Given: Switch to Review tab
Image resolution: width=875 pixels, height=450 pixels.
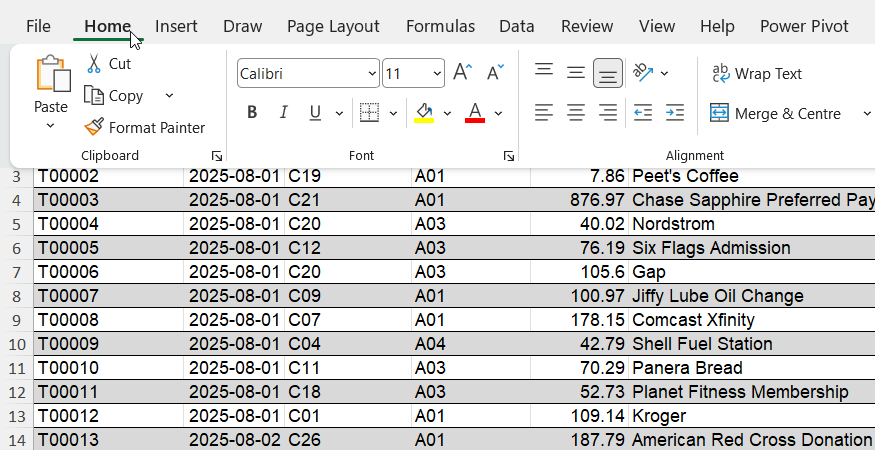Looking at the screenshot, I should pyautogui.click(x=587, y=26).
